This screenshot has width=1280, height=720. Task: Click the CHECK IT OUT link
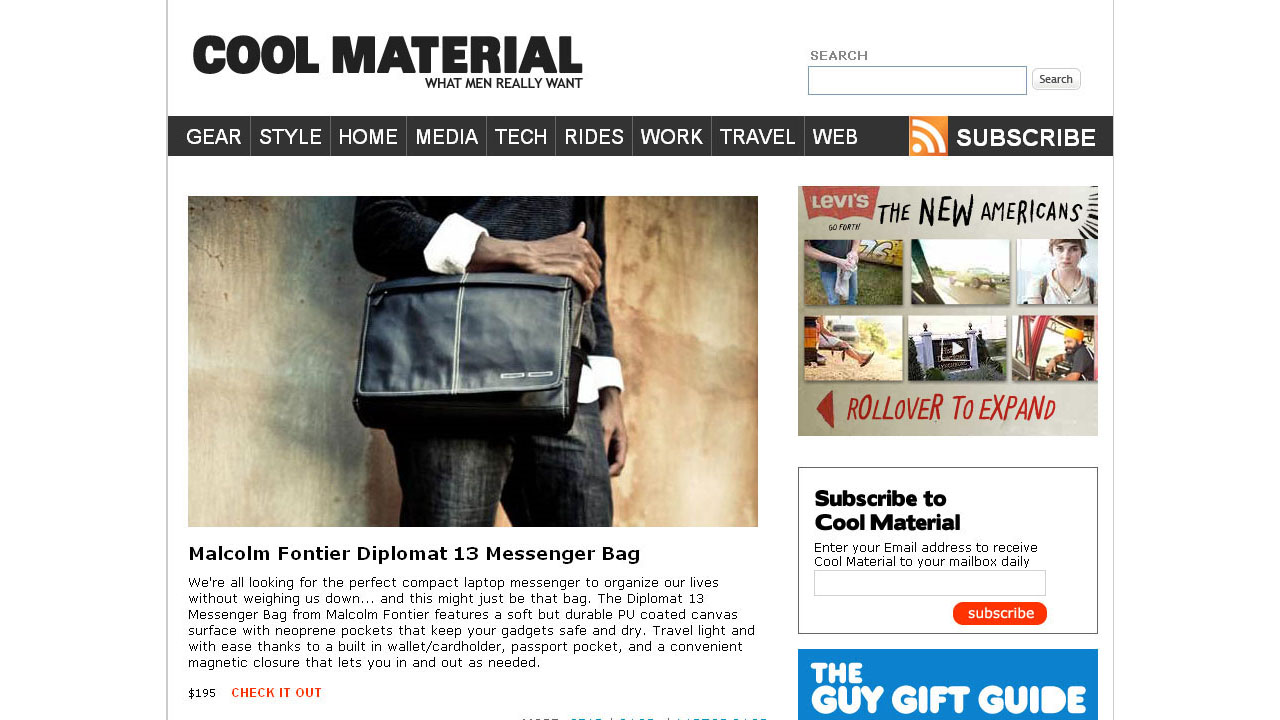[277, 693]
